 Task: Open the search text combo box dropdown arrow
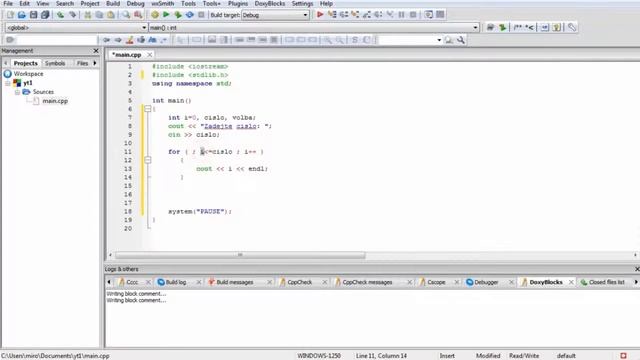[439, 40]
